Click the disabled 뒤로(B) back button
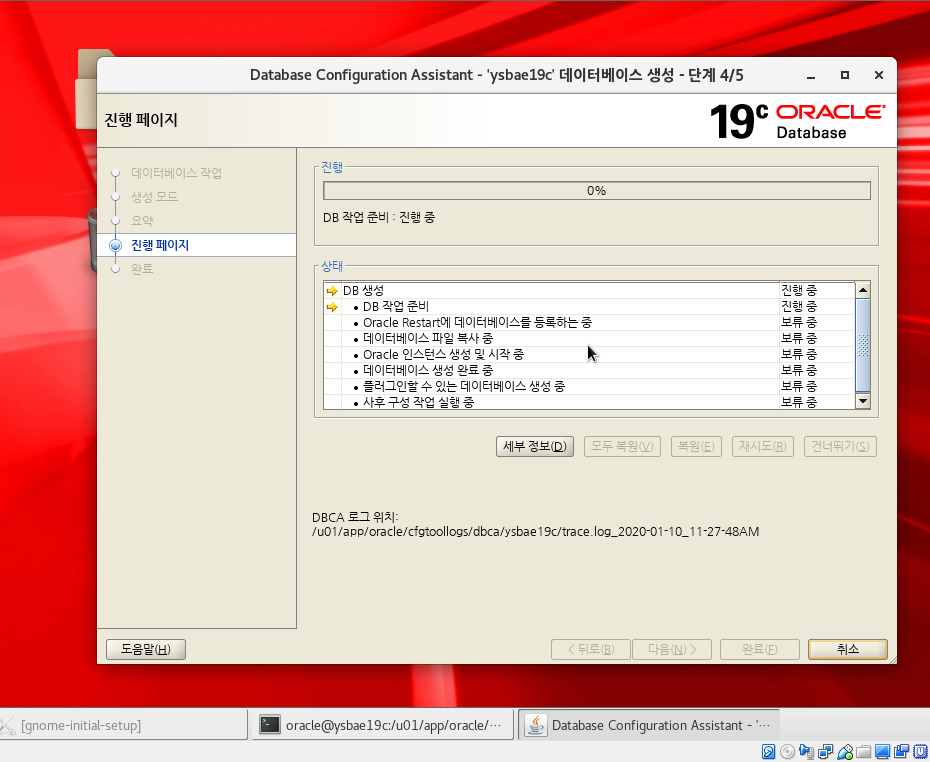This screenshot has width=930, height=762. [591, 649]
